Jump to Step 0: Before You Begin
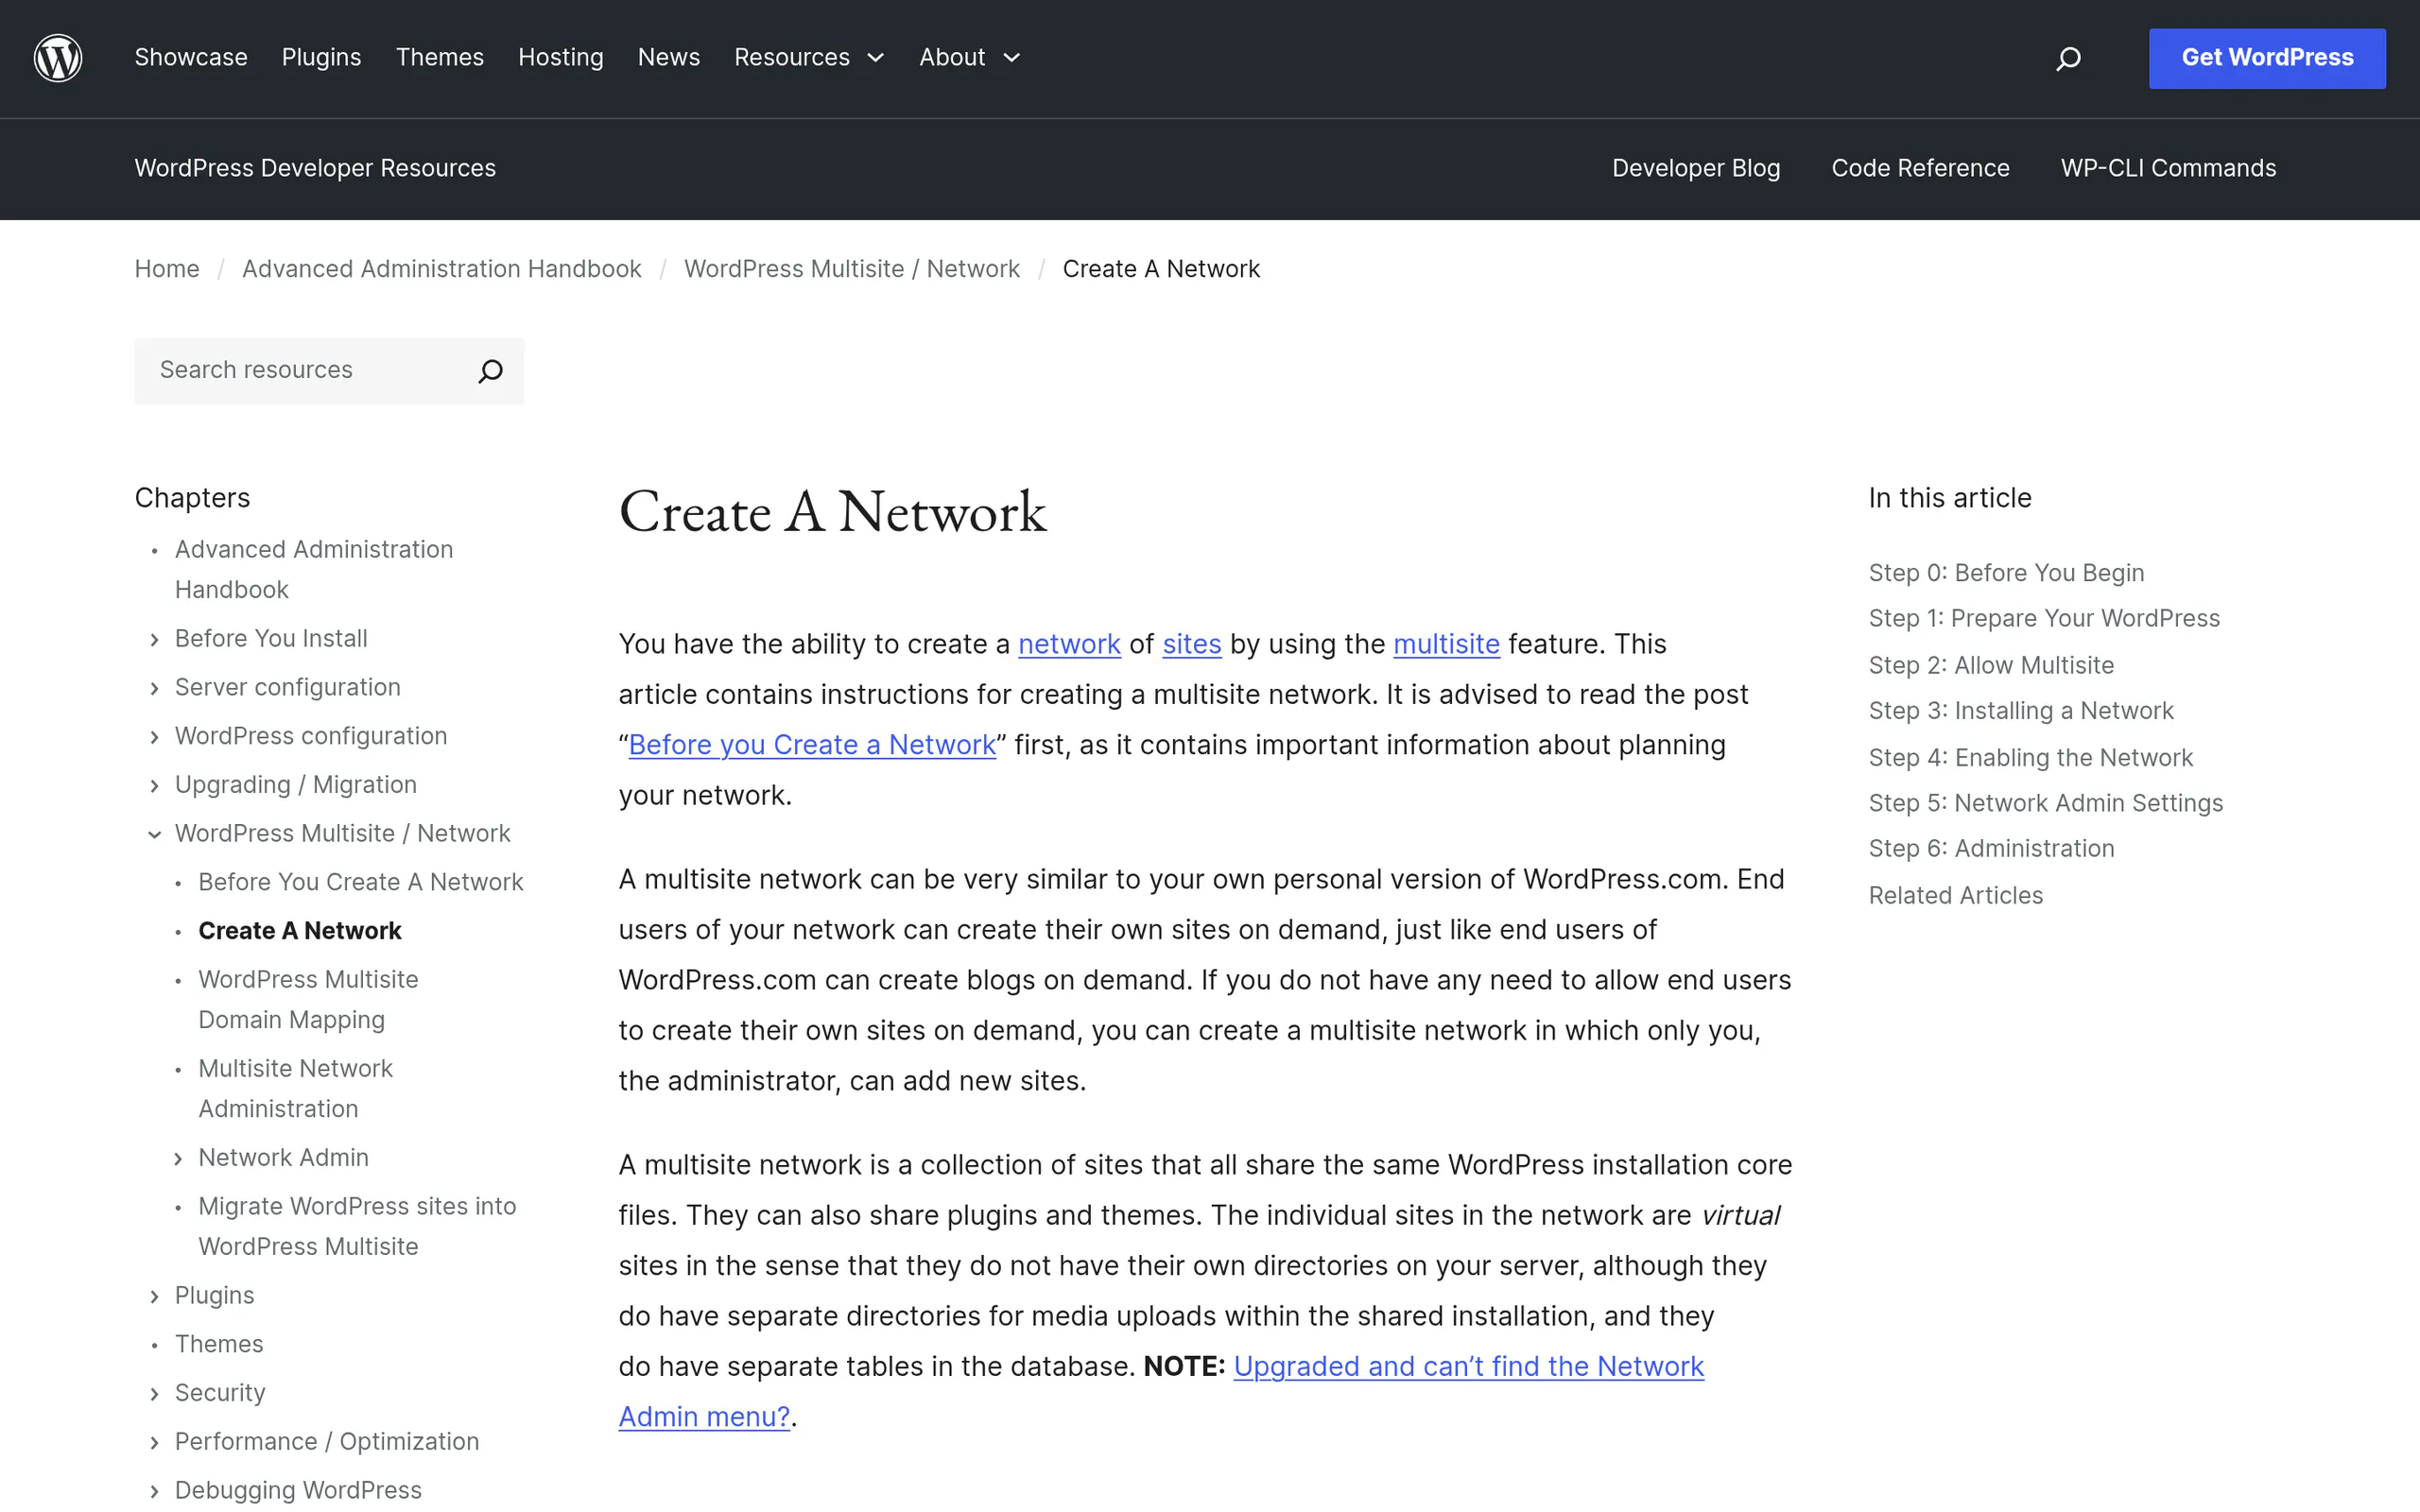This screenshot has height=1512, width=2420. [x=2006, y=573]
